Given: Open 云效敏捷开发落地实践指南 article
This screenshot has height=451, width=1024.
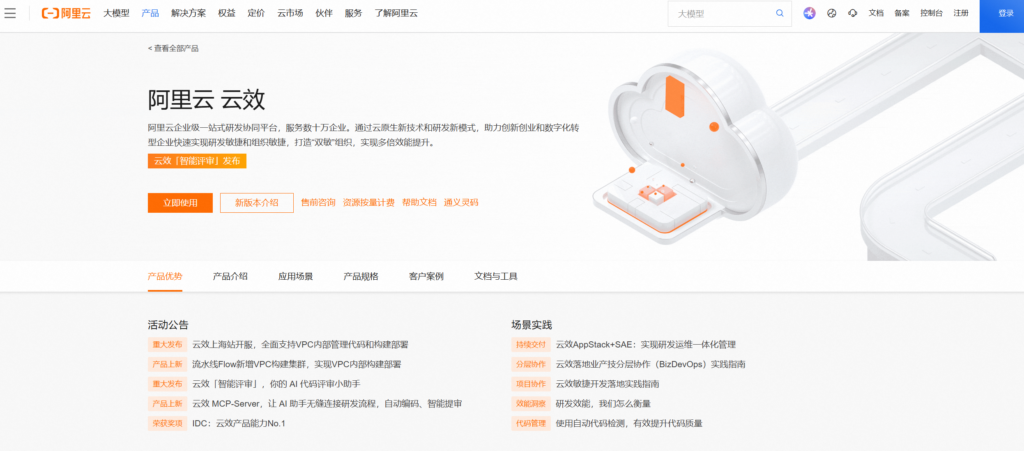Looking at the screenshot, I should pyautogui.click(x=607, y=384).
